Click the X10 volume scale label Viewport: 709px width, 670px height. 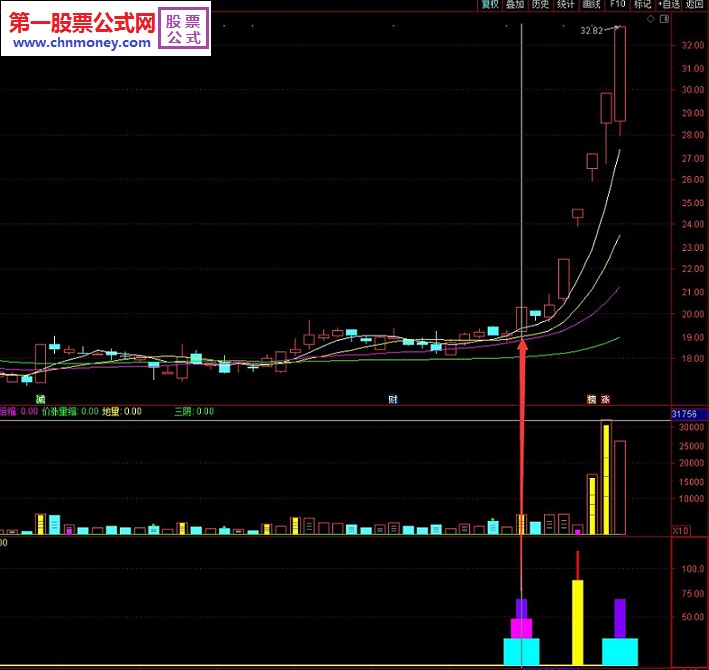click(681, 531)
